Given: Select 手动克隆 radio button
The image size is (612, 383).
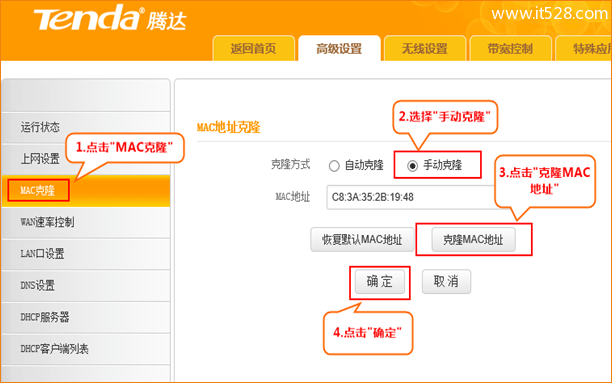Looking at the screenshot, I should (412, 166).
